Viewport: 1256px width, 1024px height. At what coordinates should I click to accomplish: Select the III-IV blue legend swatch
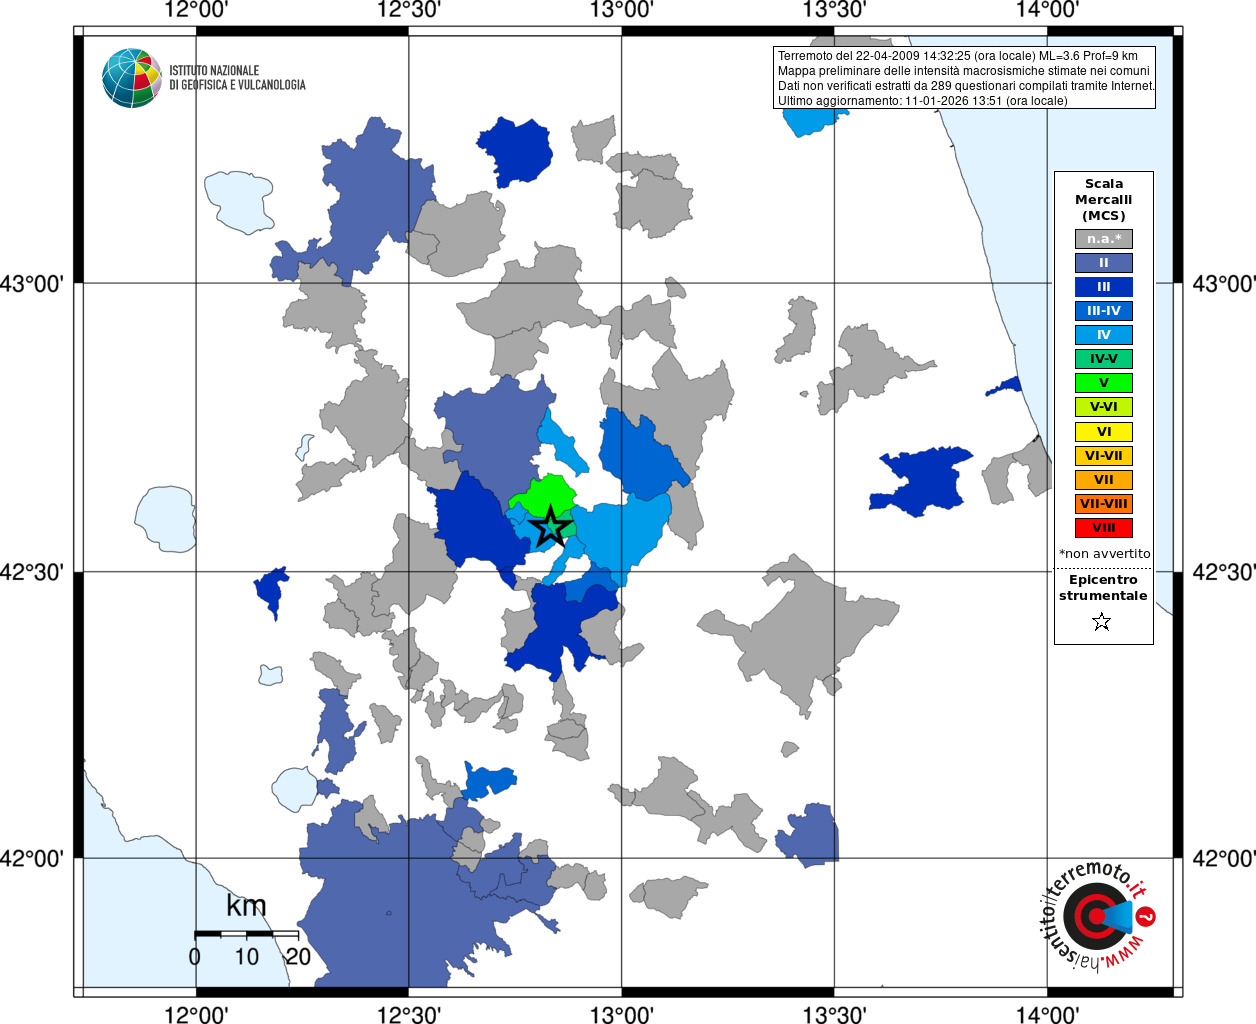1104,311
